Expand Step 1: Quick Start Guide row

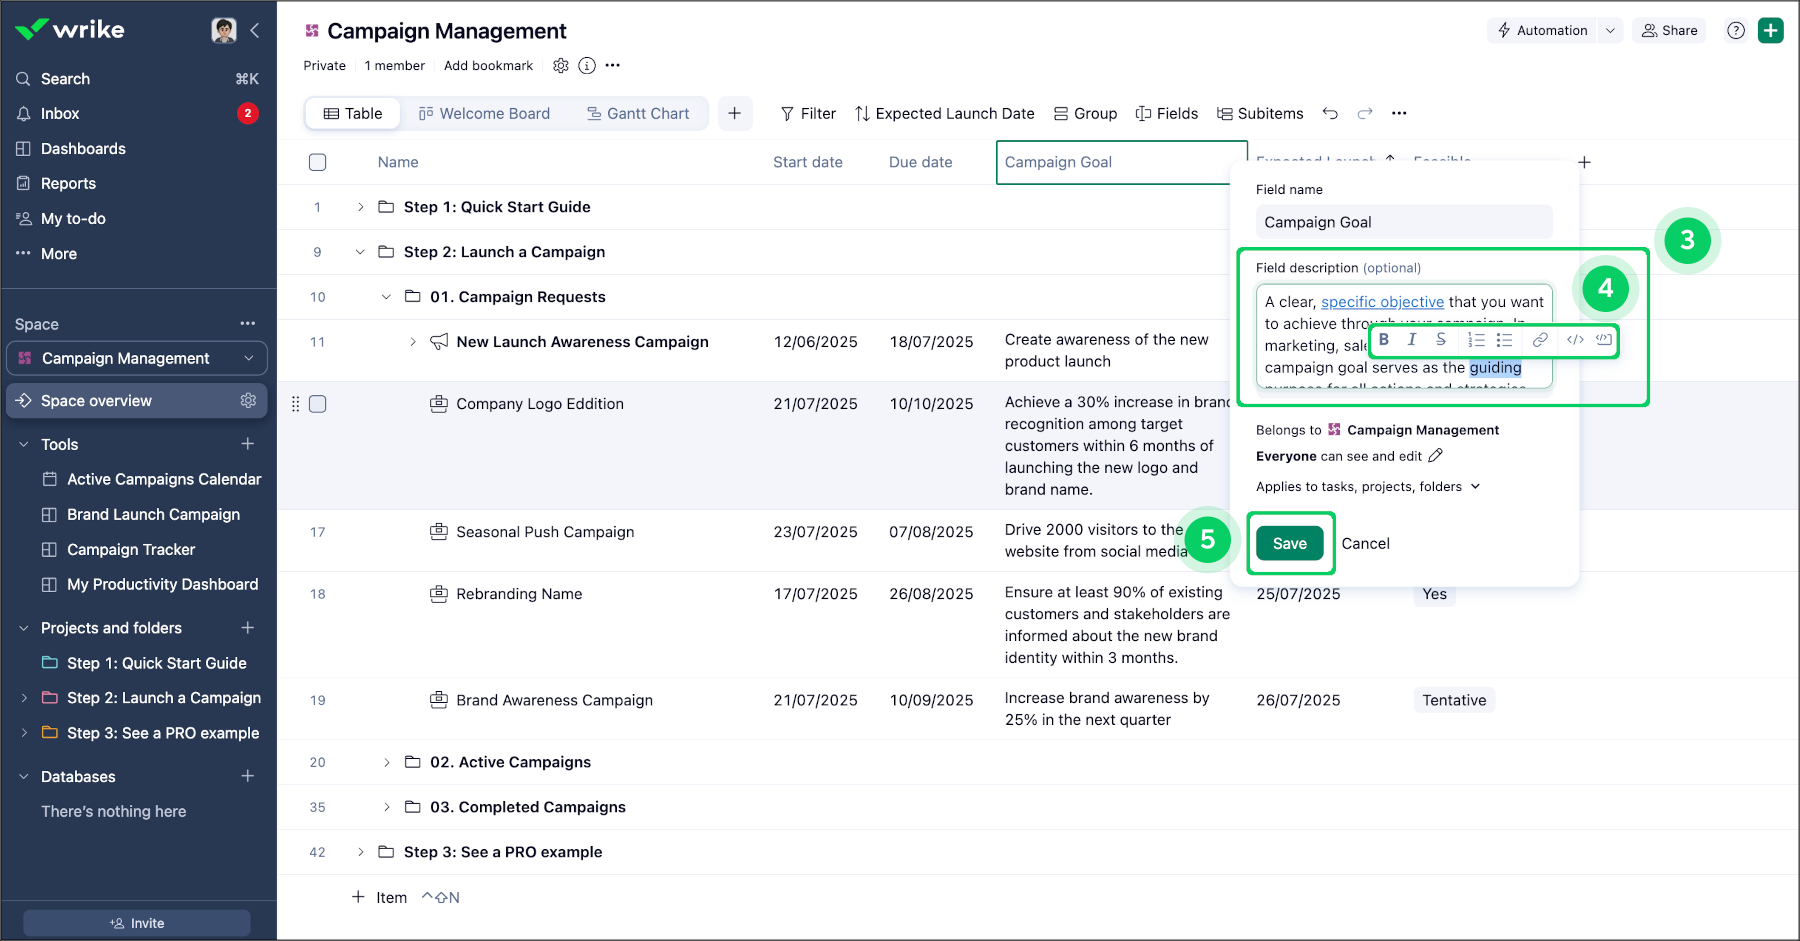pyautogui.click(x=361, y=207)
